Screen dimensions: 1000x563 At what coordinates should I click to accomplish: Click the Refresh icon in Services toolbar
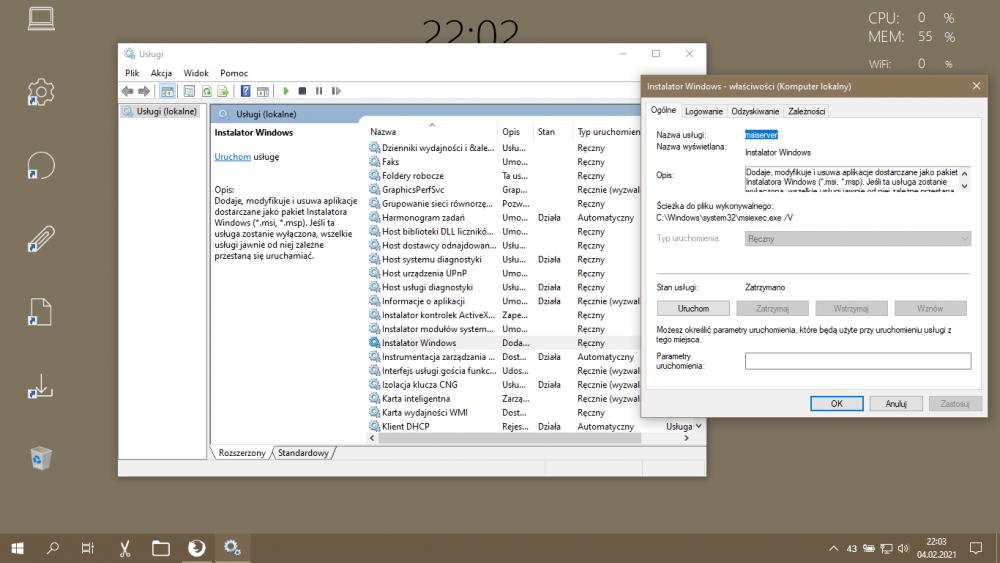pos(207,91)
